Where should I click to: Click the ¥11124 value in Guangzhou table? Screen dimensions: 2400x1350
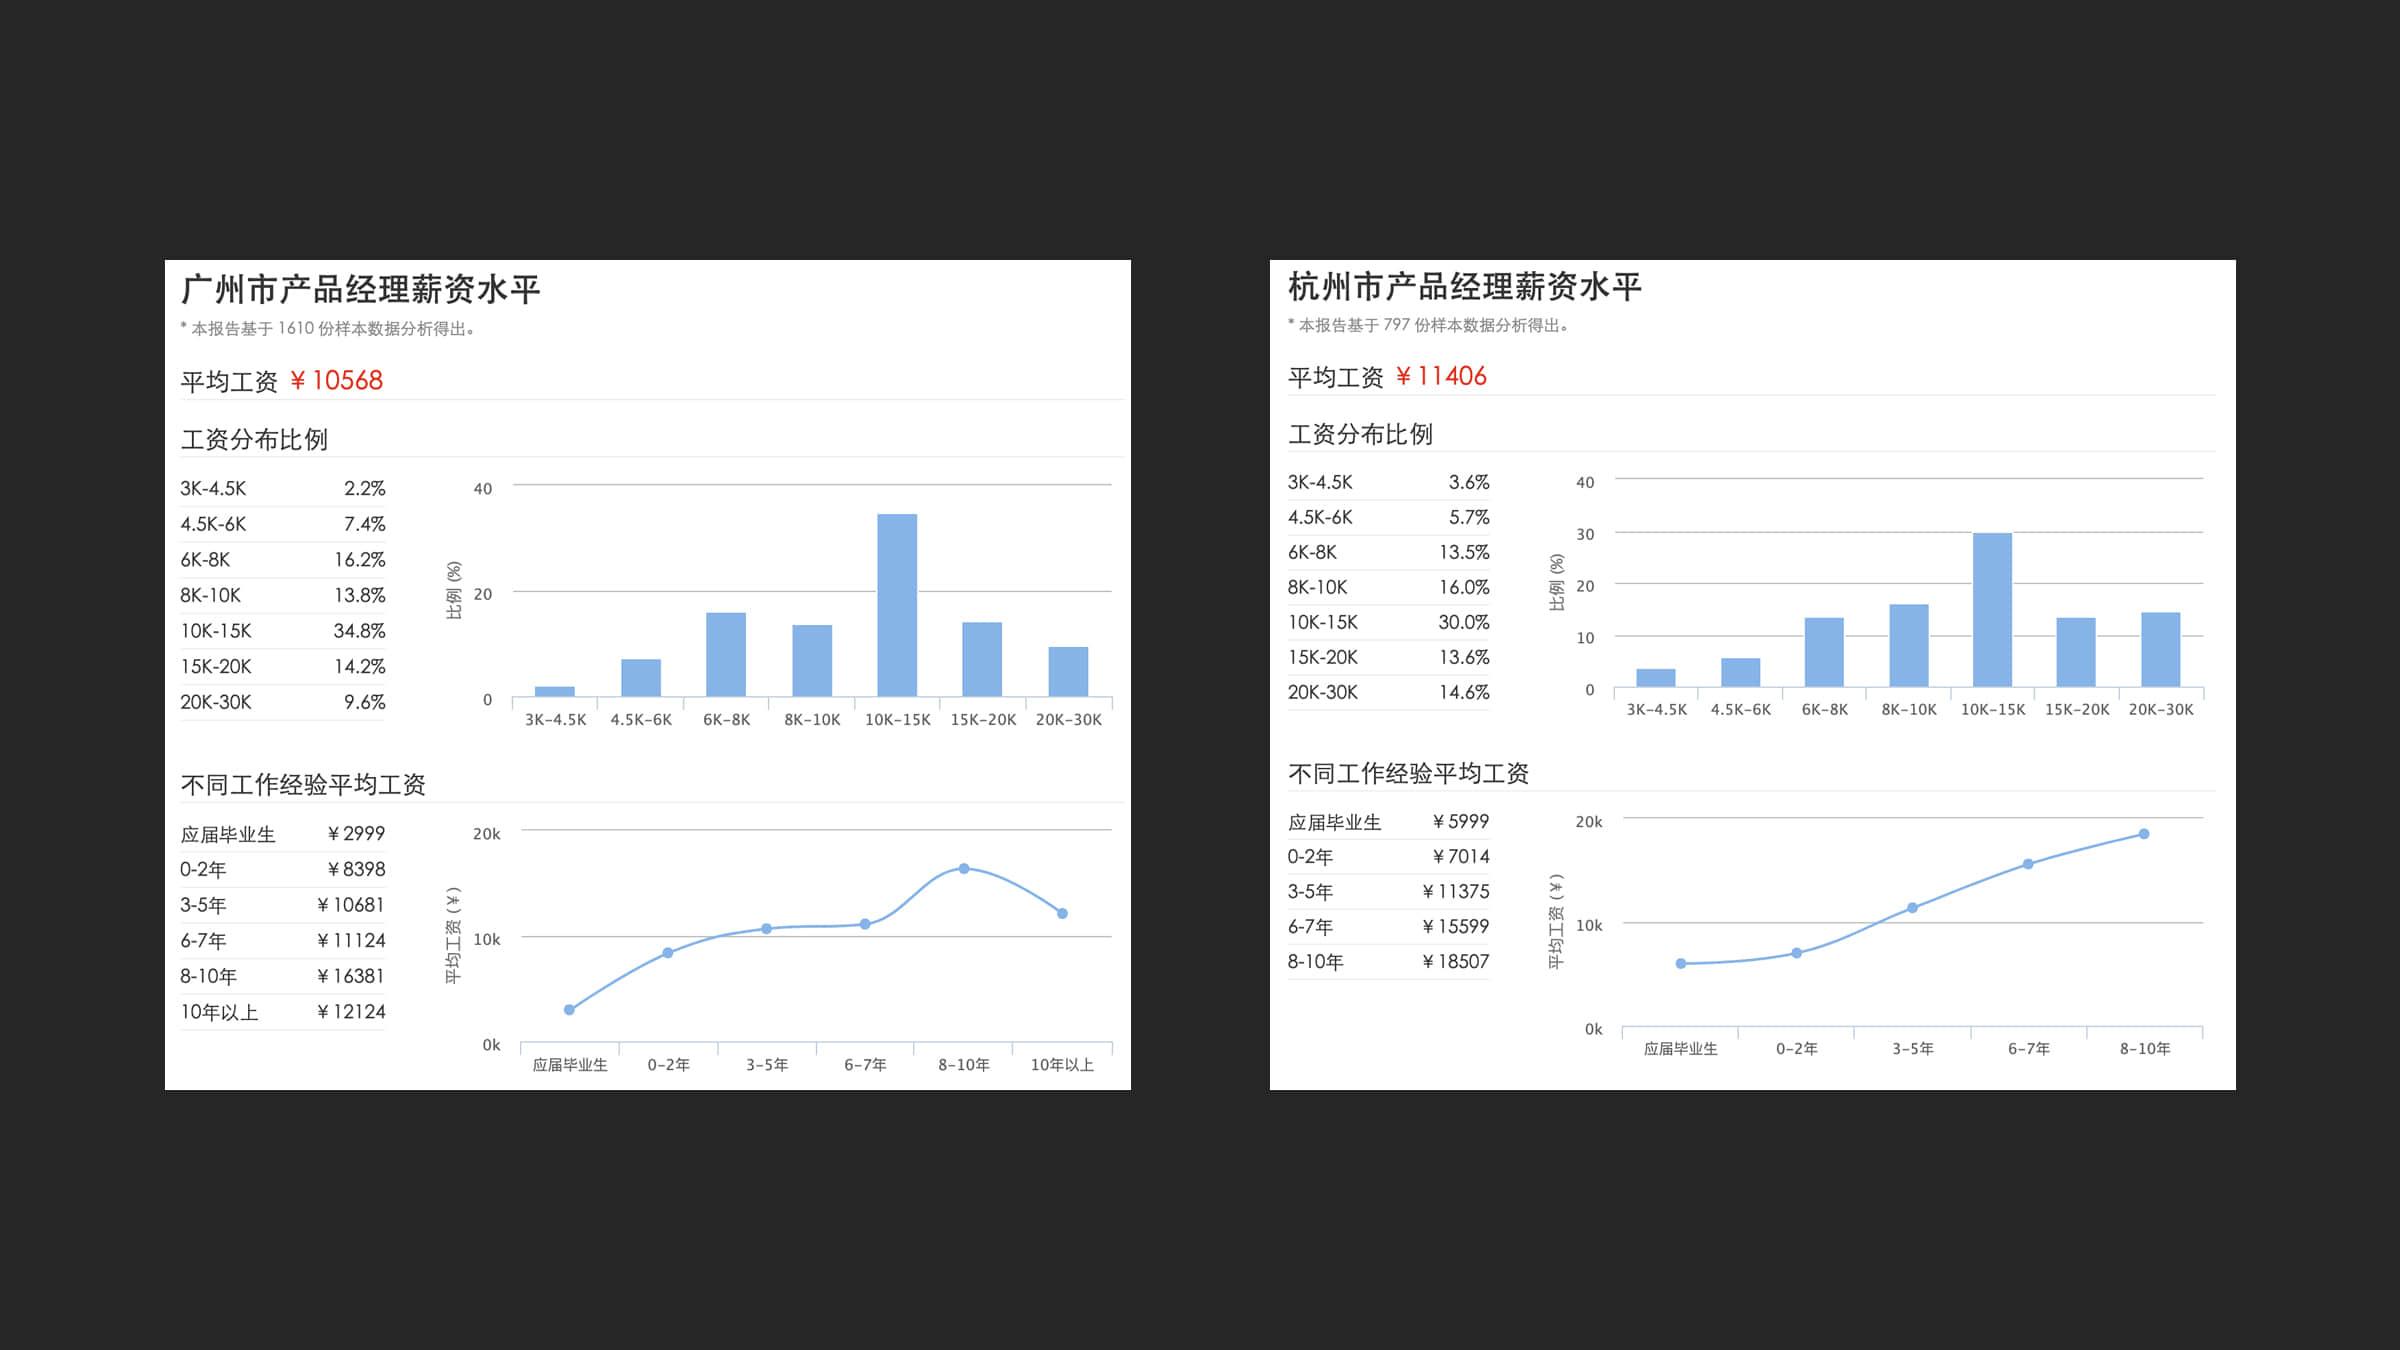click(351, 941)
